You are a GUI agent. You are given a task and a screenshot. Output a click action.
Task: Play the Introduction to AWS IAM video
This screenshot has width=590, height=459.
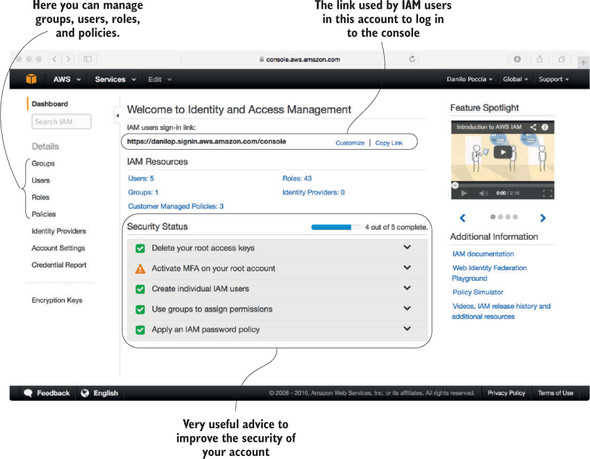point(502,152)
